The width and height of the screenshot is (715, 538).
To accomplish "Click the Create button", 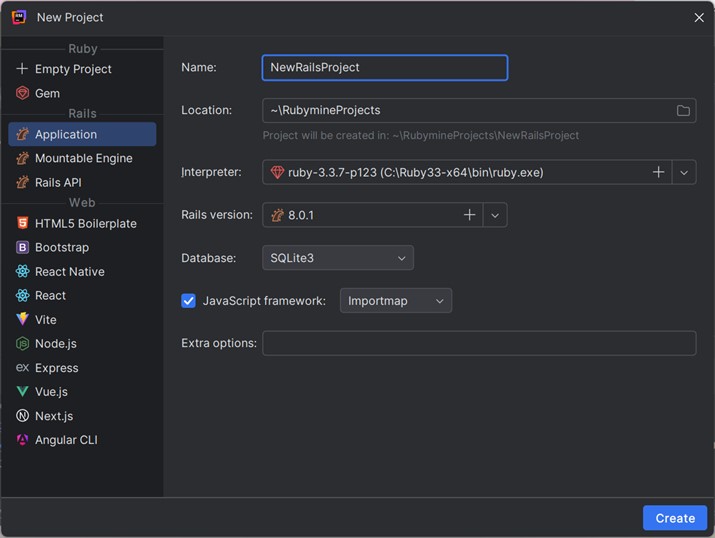I will pos(674,517).
